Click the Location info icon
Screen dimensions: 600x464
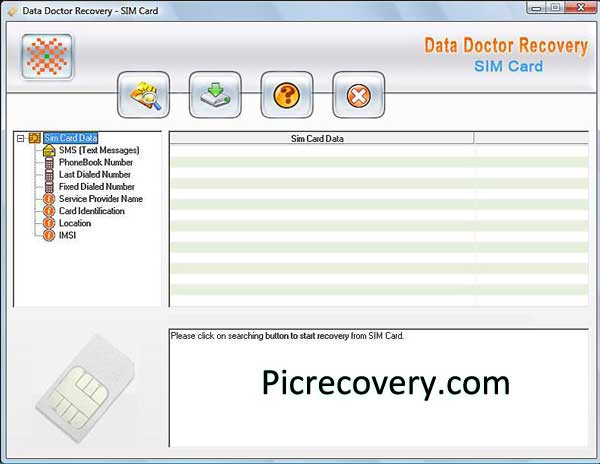pos(49,223)
